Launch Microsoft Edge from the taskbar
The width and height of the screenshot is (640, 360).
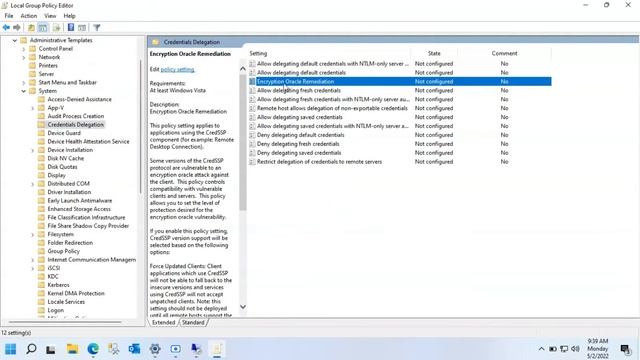[93, 349]
